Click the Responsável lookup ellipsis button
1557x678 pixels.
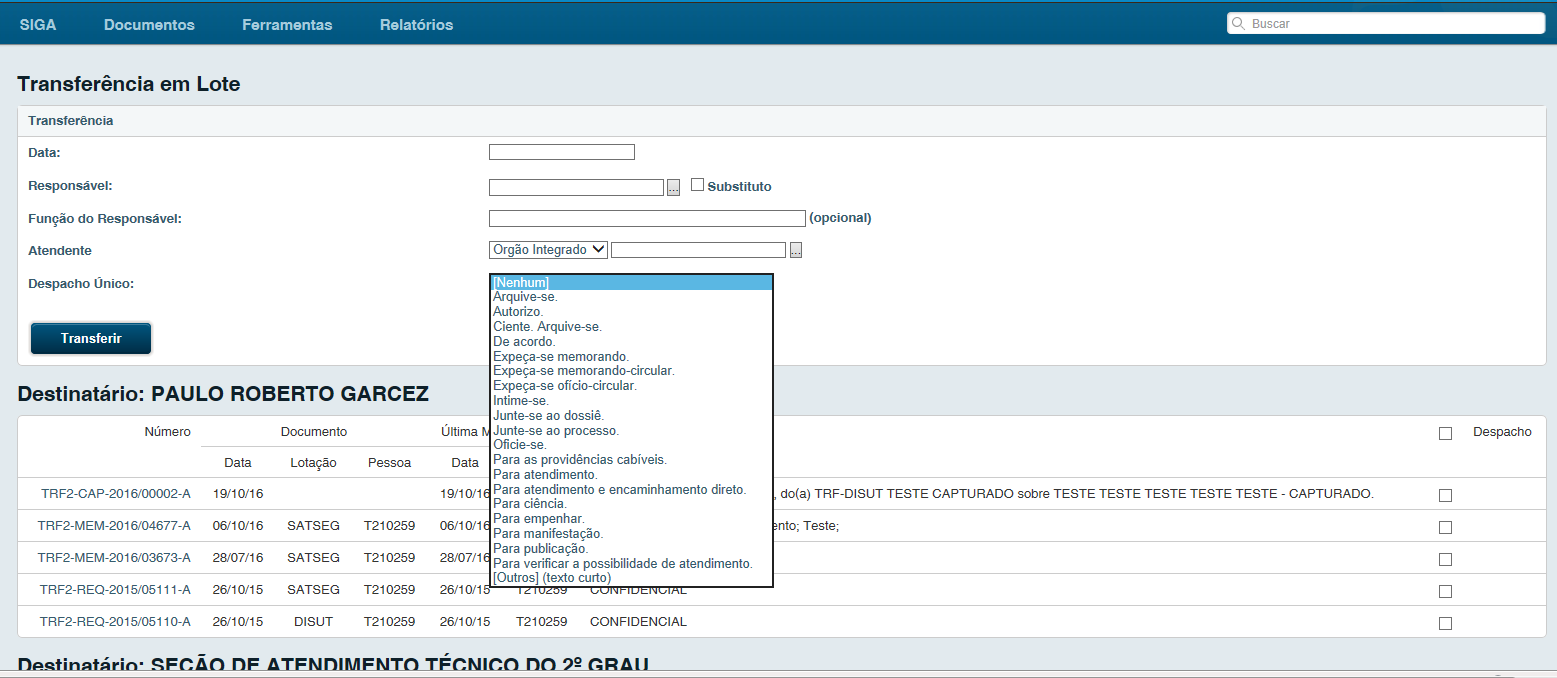[x=674, y=188]
